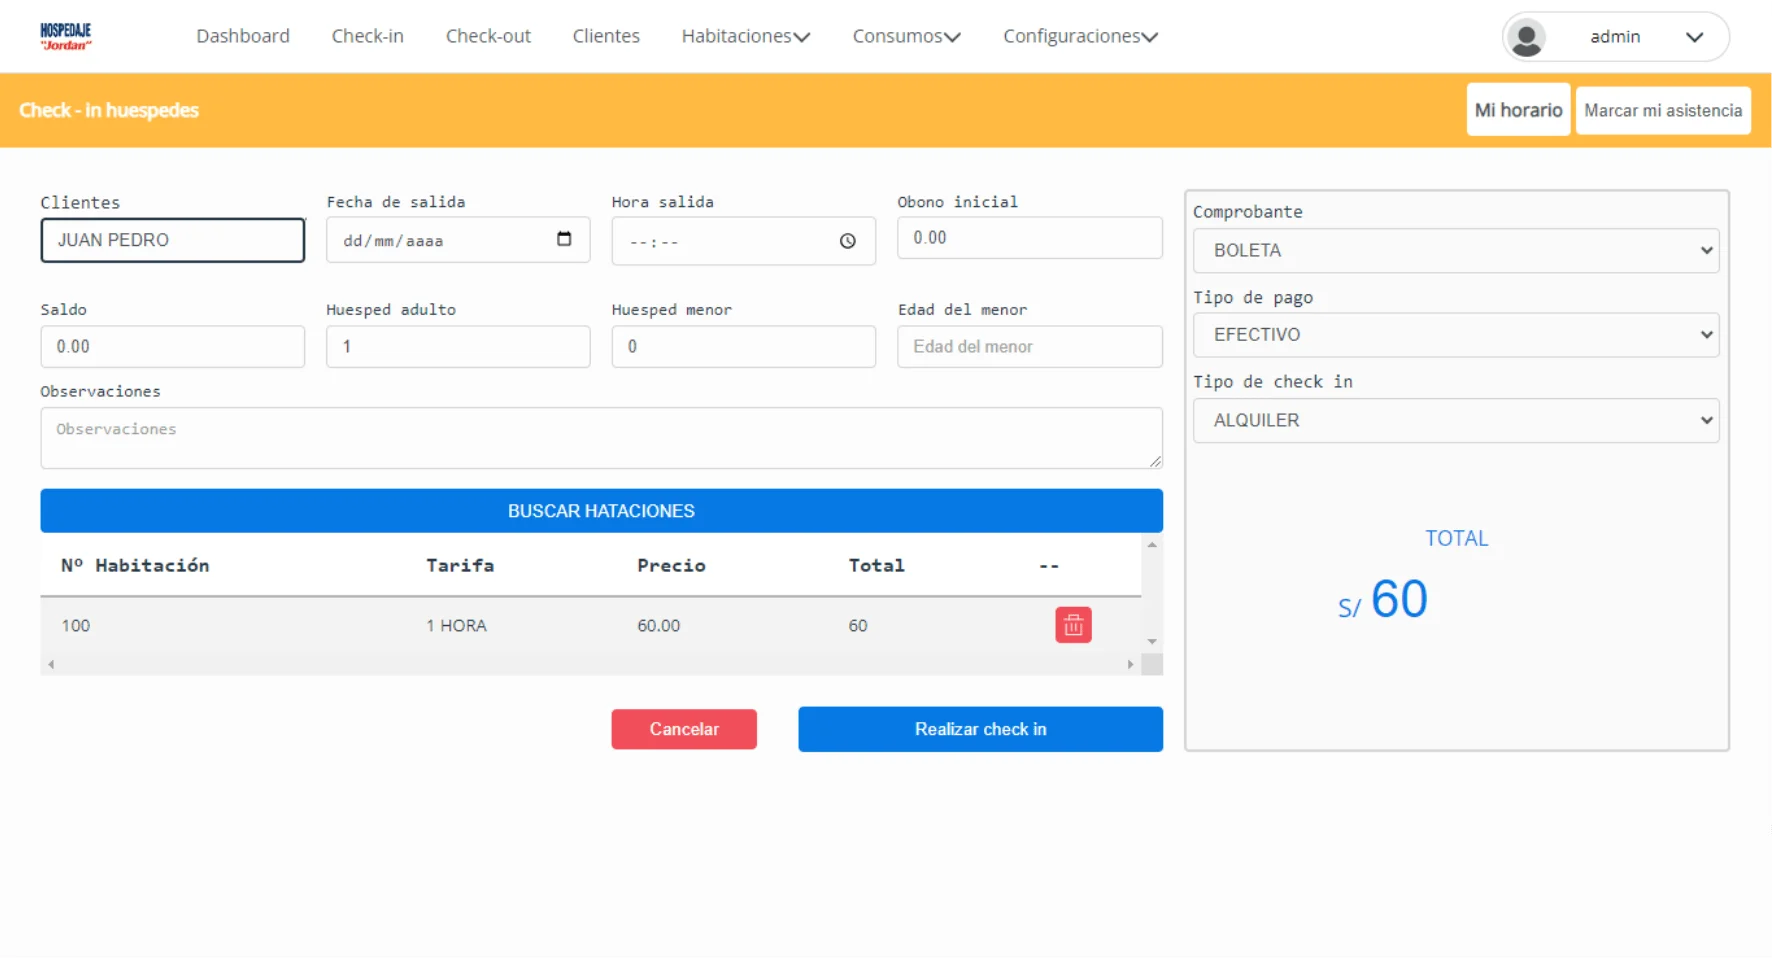Viewport: 1772px width, 958px height.
Task: Focus the Clientes field with JUAN PEDRO
Action: click(x=173, y=240)
